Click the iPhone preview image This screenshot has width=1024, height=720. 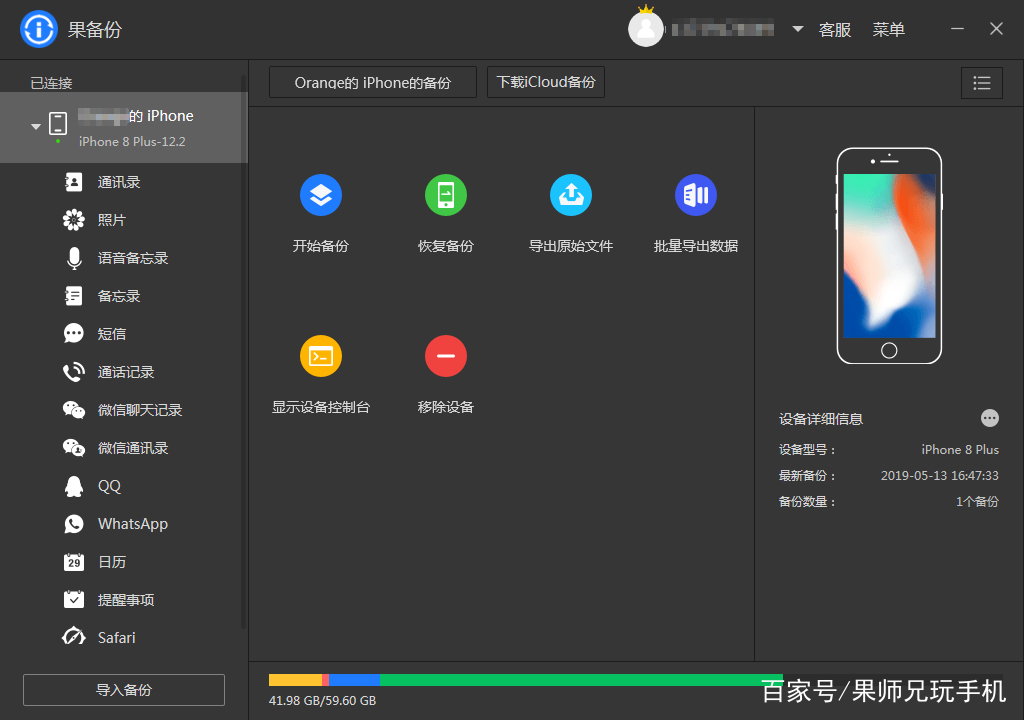click(889, 255)
